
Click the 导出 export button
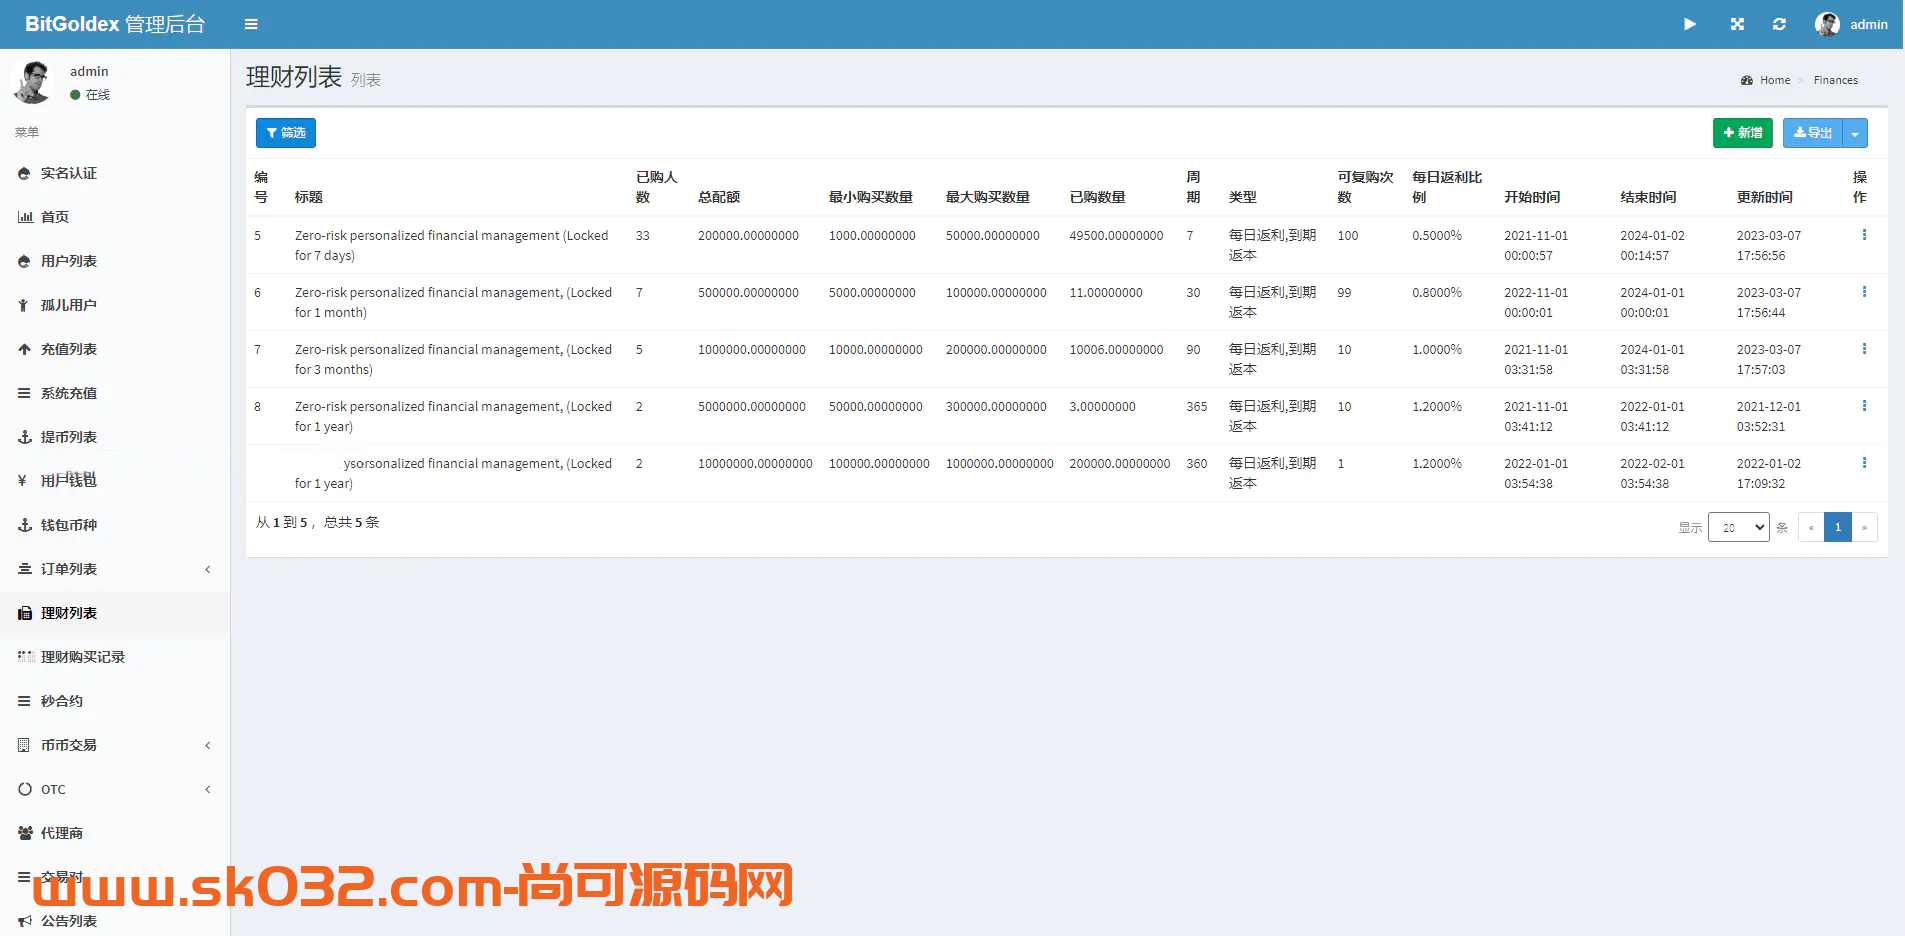1812,133
